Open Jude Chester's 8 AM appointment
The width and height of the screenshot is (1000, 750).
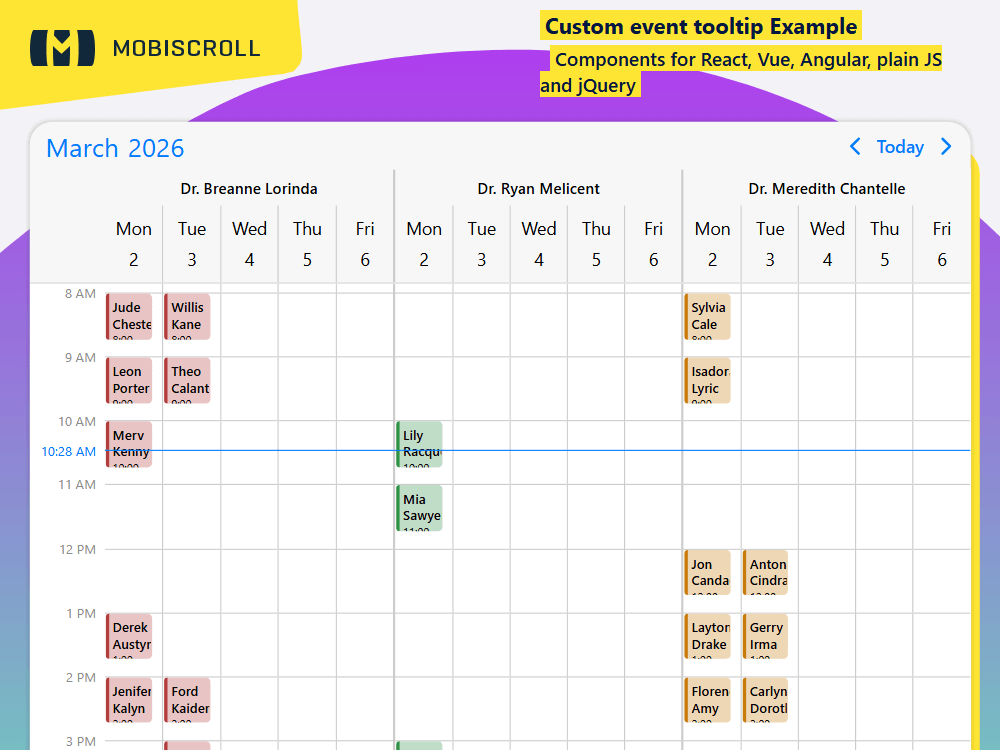[x=129, y=316]
